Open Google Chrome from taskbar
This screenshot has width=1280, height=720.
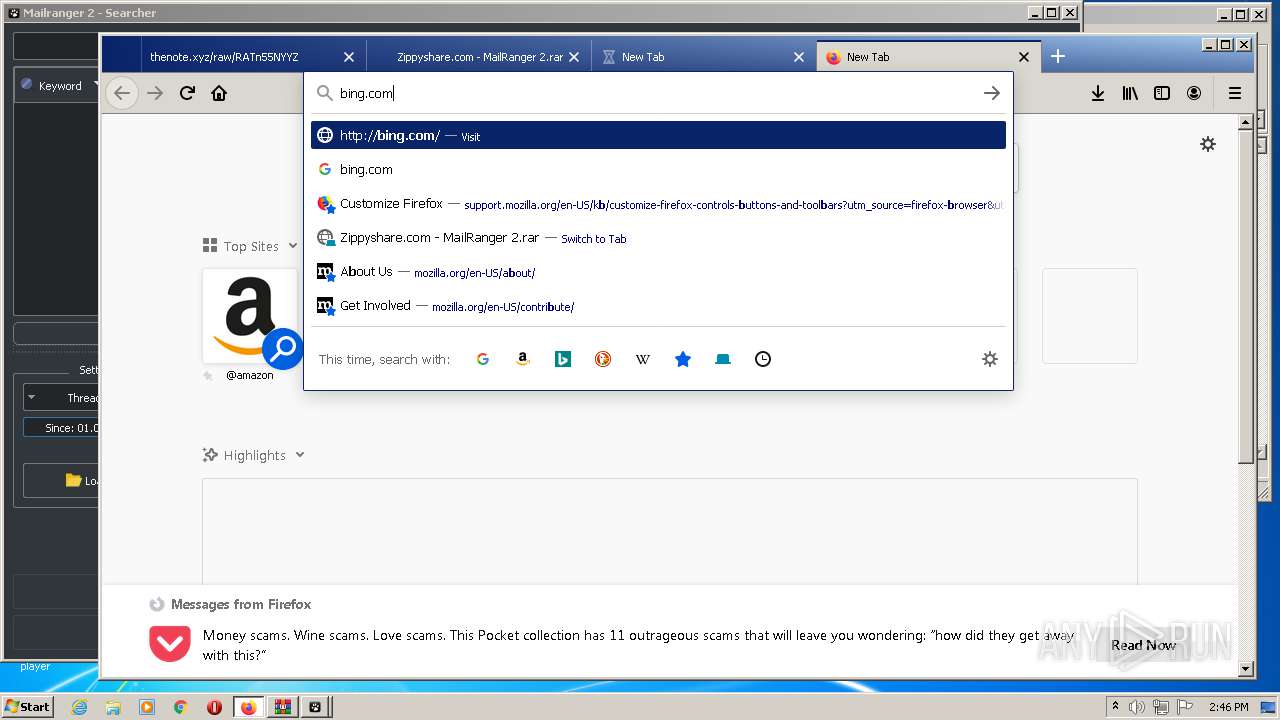click(180, 707)
